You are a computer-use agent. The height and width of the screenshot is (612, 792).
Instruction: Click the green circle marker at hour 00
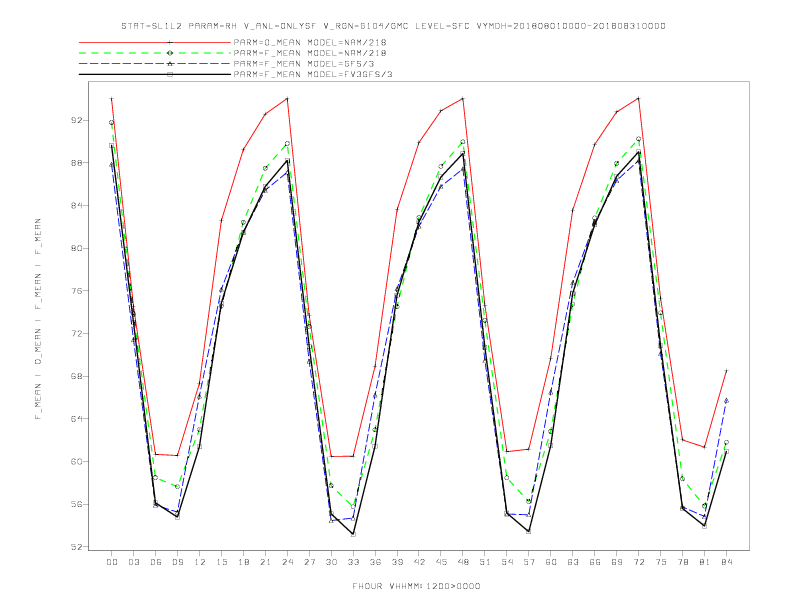pos(112,123)
